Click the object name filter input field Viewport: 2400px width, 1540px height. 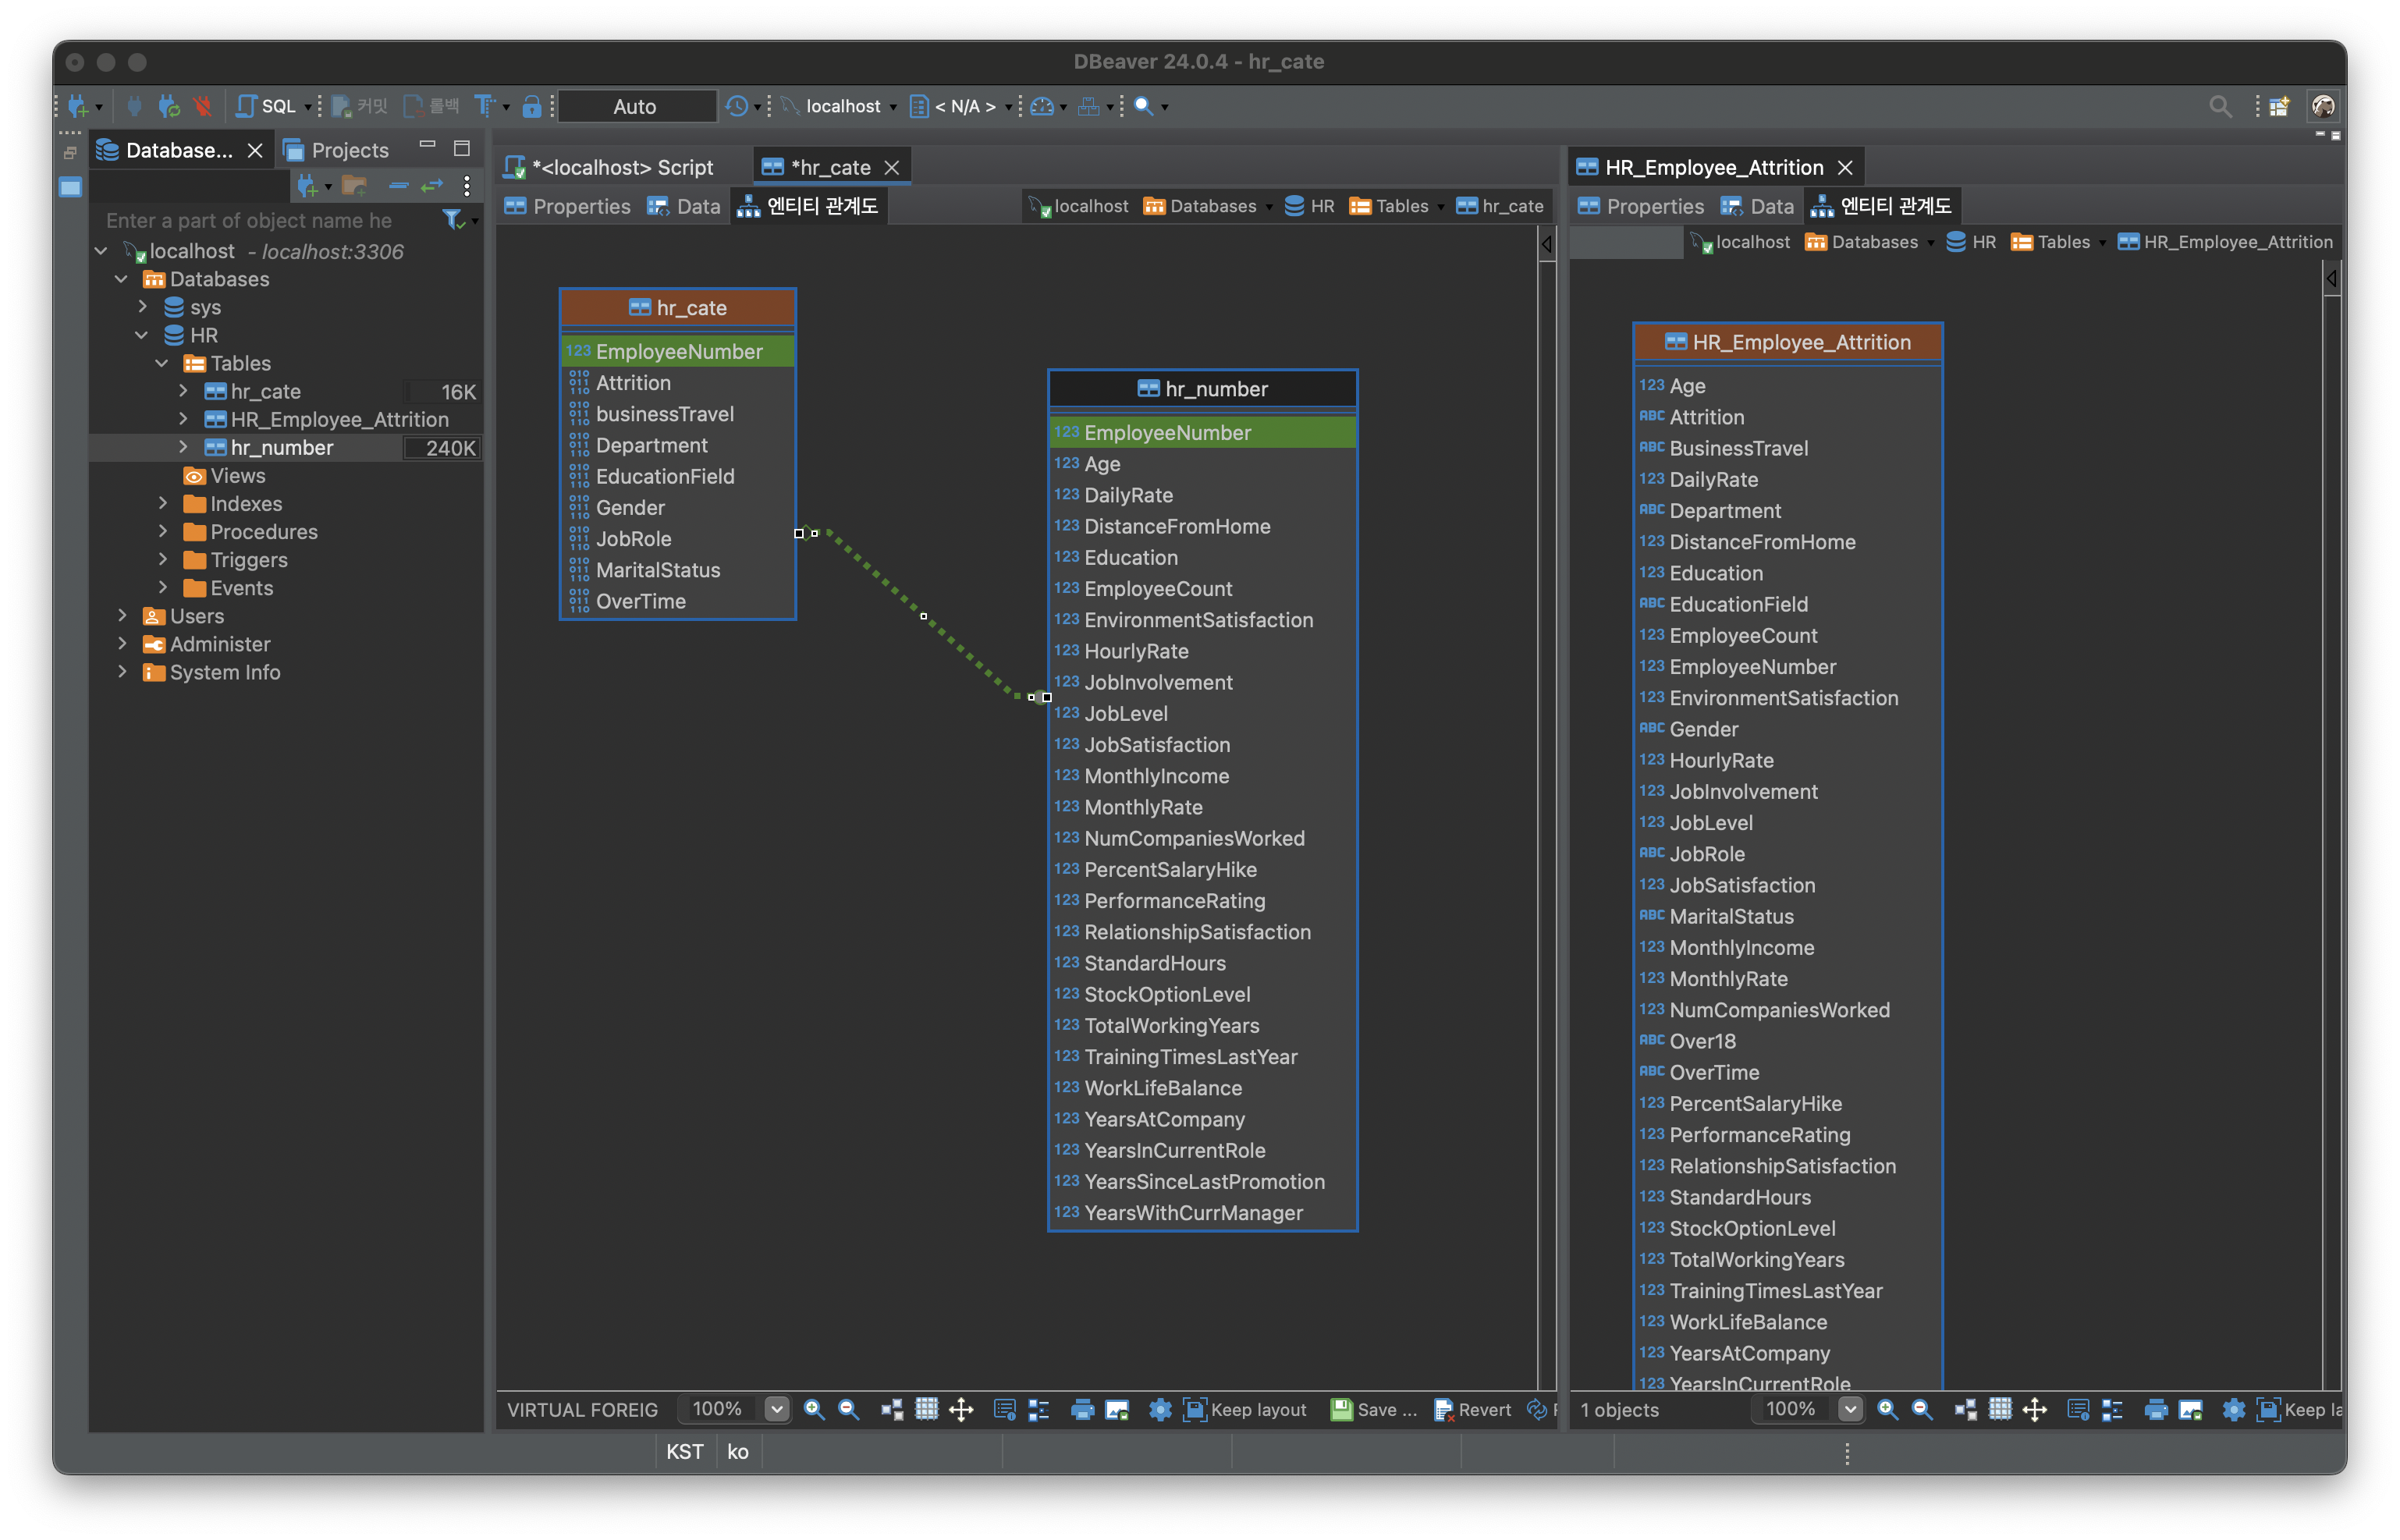(x=265, y=220)
